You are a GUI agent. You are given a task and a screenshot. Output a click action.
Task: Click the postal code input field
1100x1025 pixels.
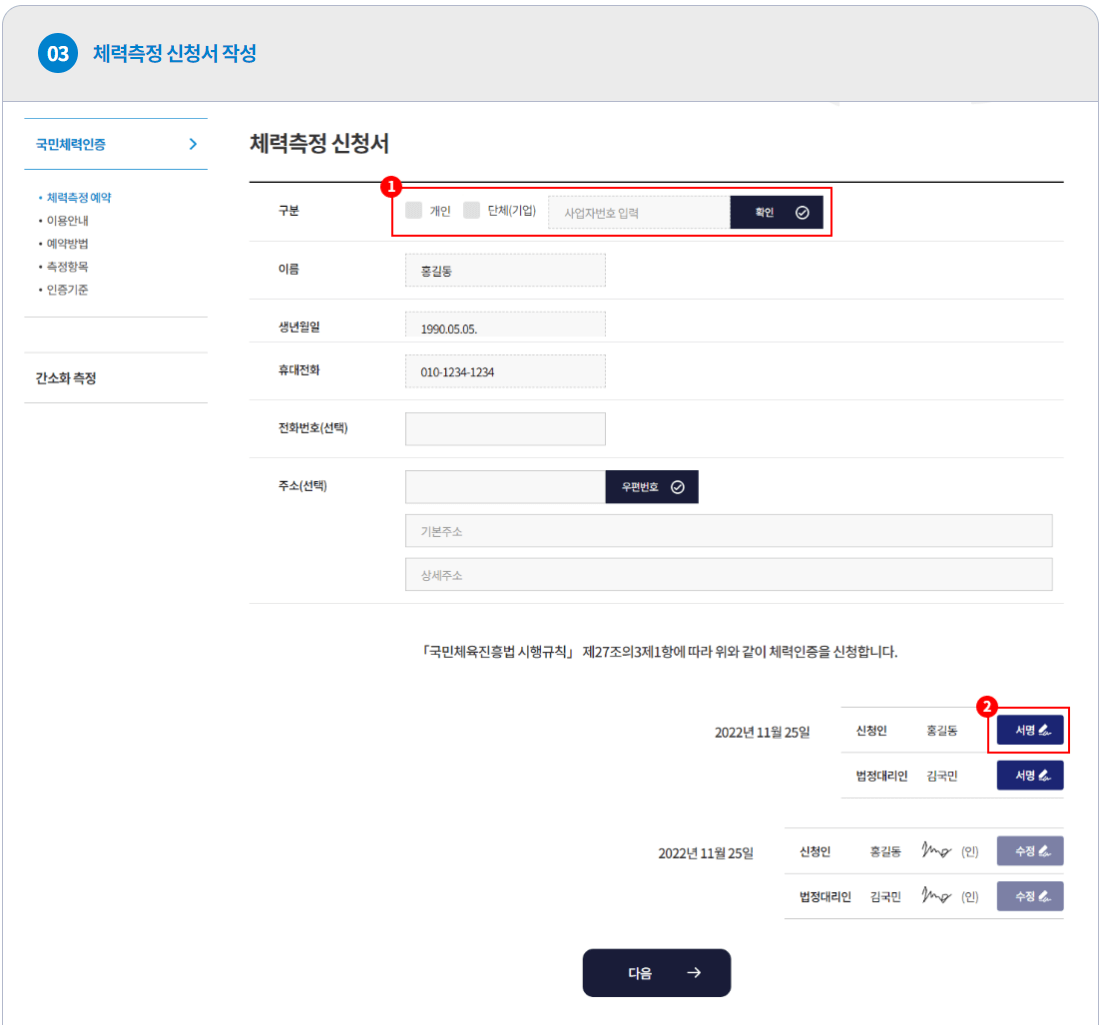coord(505,487)
